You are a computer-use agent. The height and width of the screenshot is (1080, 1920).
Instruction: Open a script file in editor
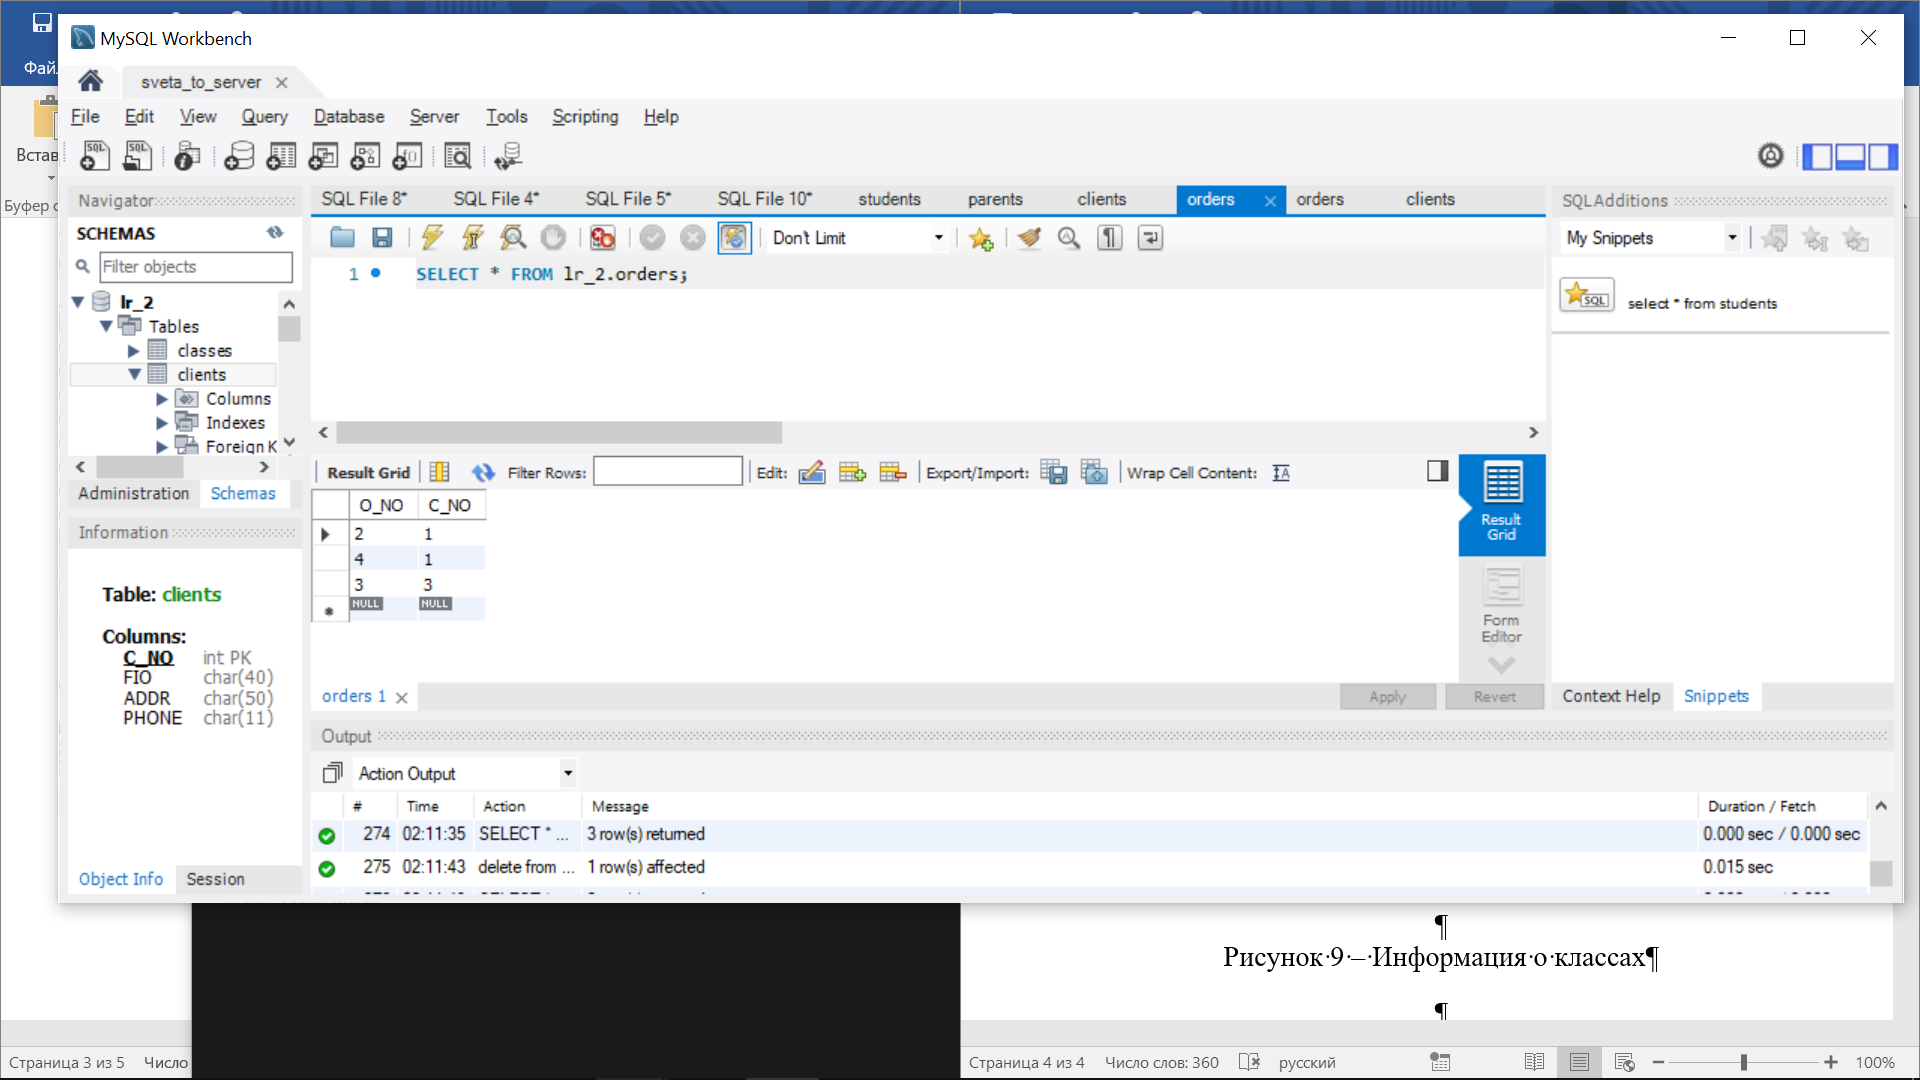click(342, 238)
